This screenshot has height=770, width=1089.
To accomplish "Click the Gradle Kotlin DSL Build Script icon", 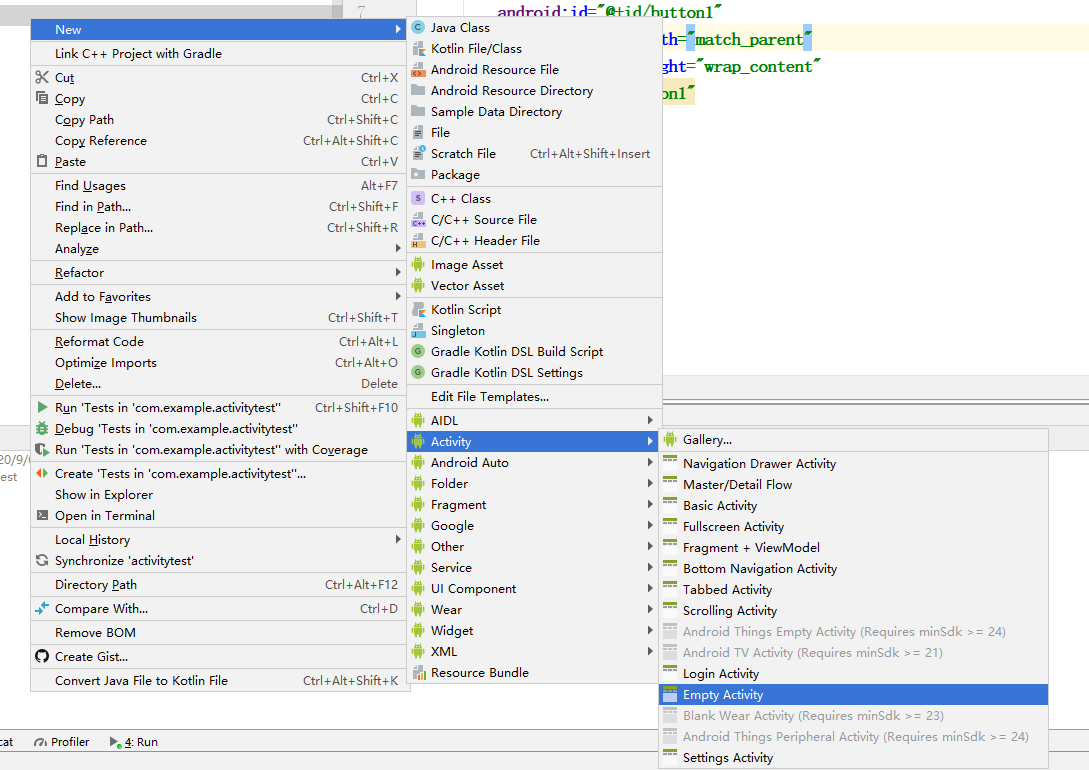I will tap(418, 352).
